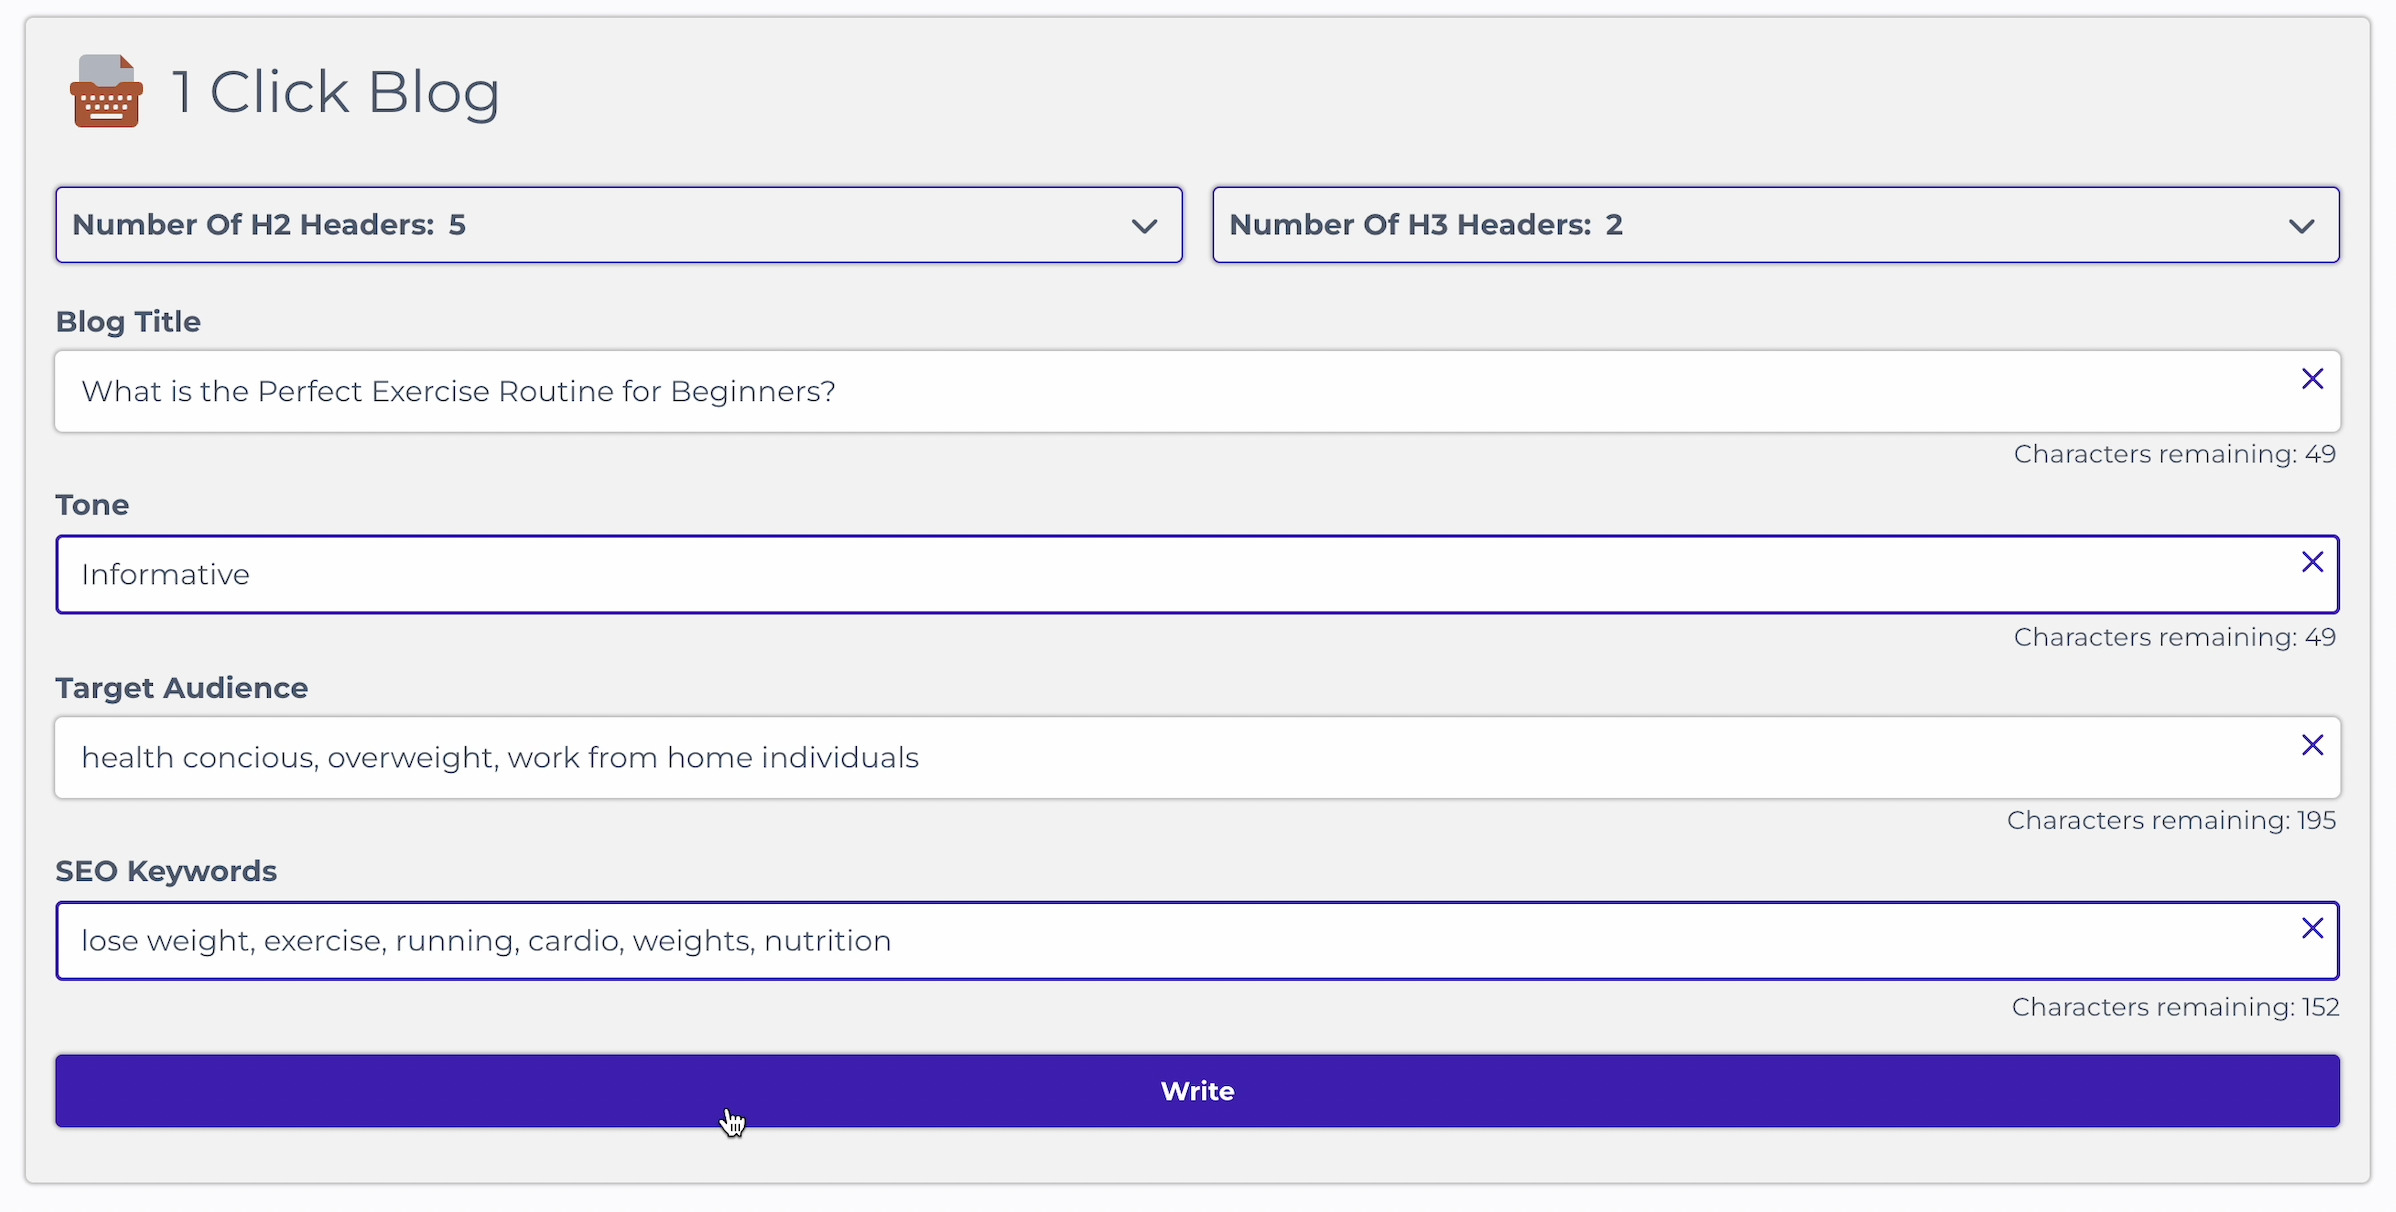Click inside the Target Audience input field
Screen dimensions: 2396x1212
pyautogui.click(x=1197, y=757)
